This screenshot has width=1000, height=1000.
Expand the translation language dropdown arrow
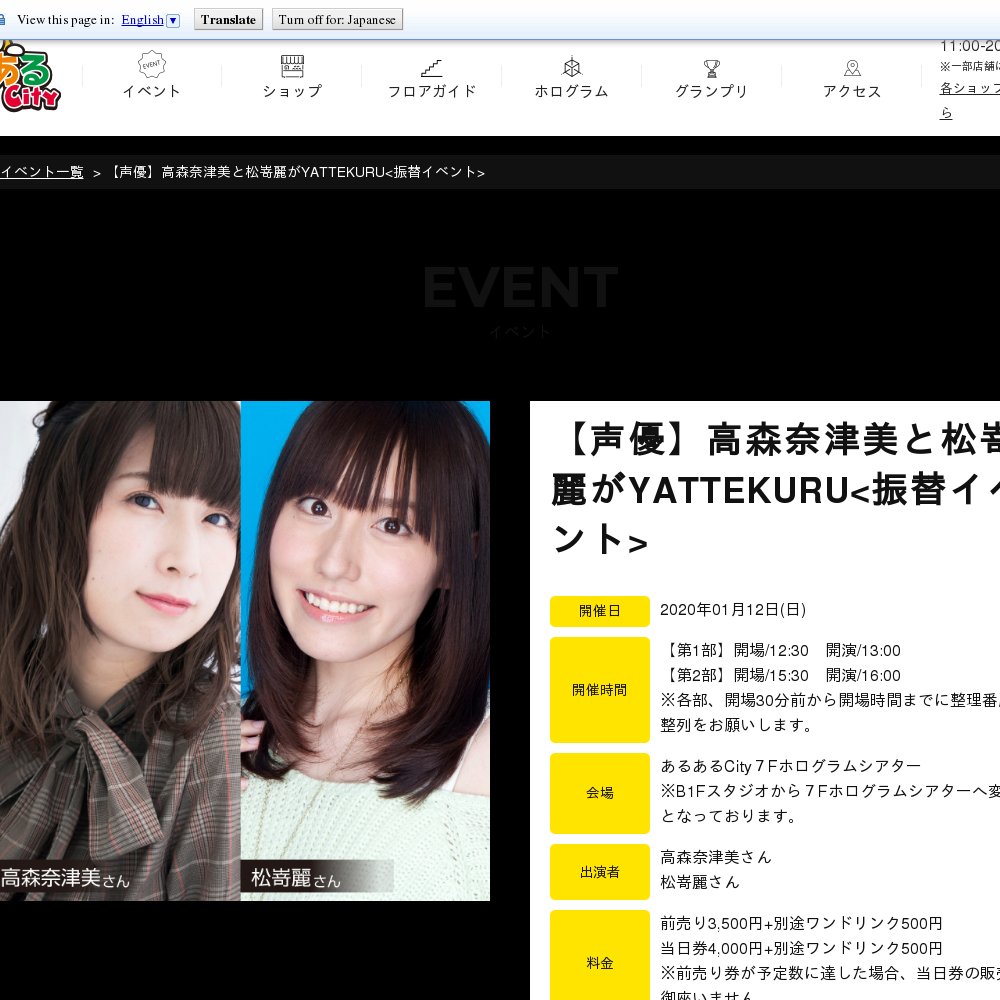[x=173, y=20]
